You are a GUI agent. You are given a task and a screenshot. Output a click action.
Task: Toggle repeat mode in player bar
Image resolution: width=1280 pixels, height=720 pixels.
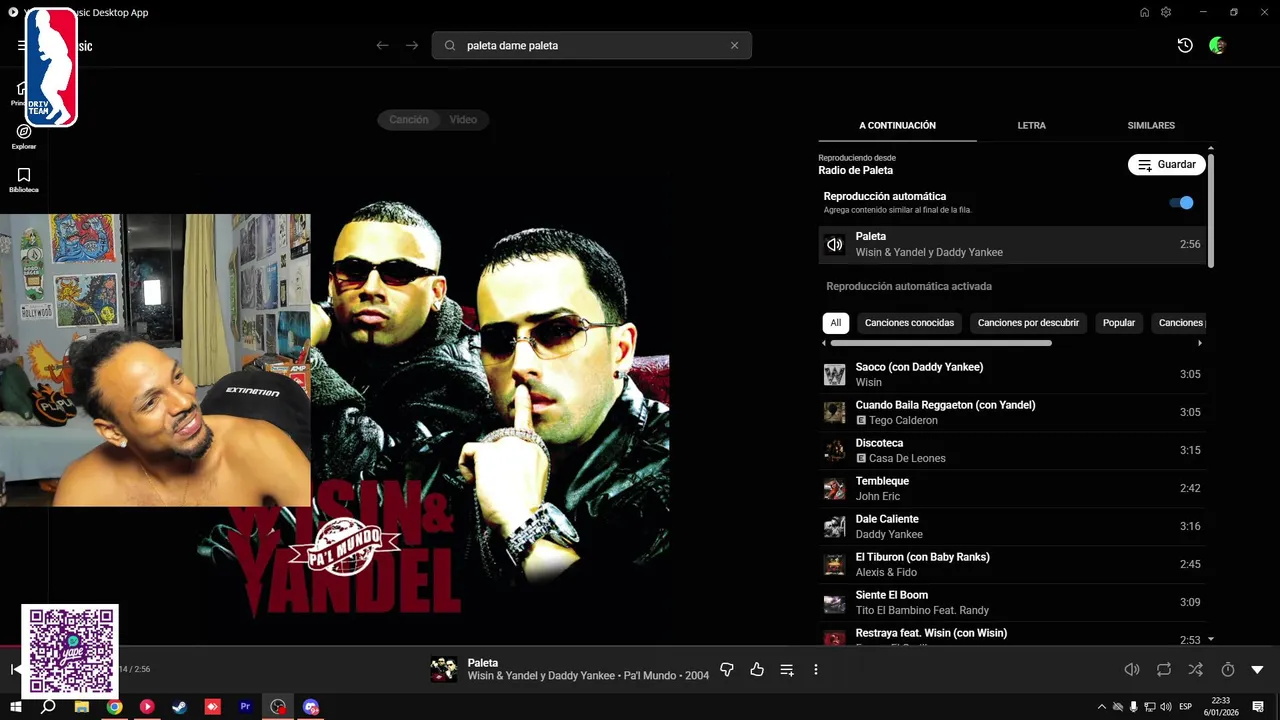tap(1164, 669)
